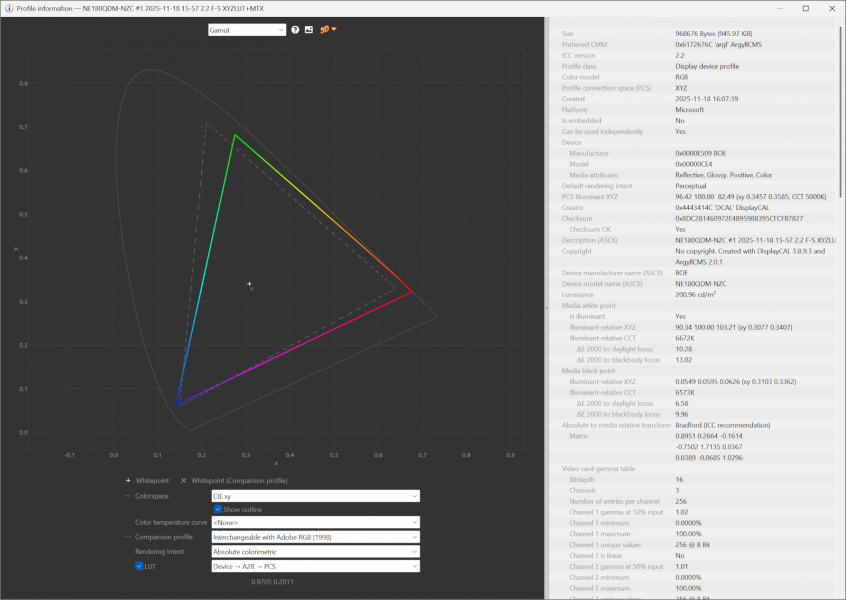Toggle the Show outline checkbox
Image resolution: width=846 pixels, height=600 pixels.
tap(218, 509)
